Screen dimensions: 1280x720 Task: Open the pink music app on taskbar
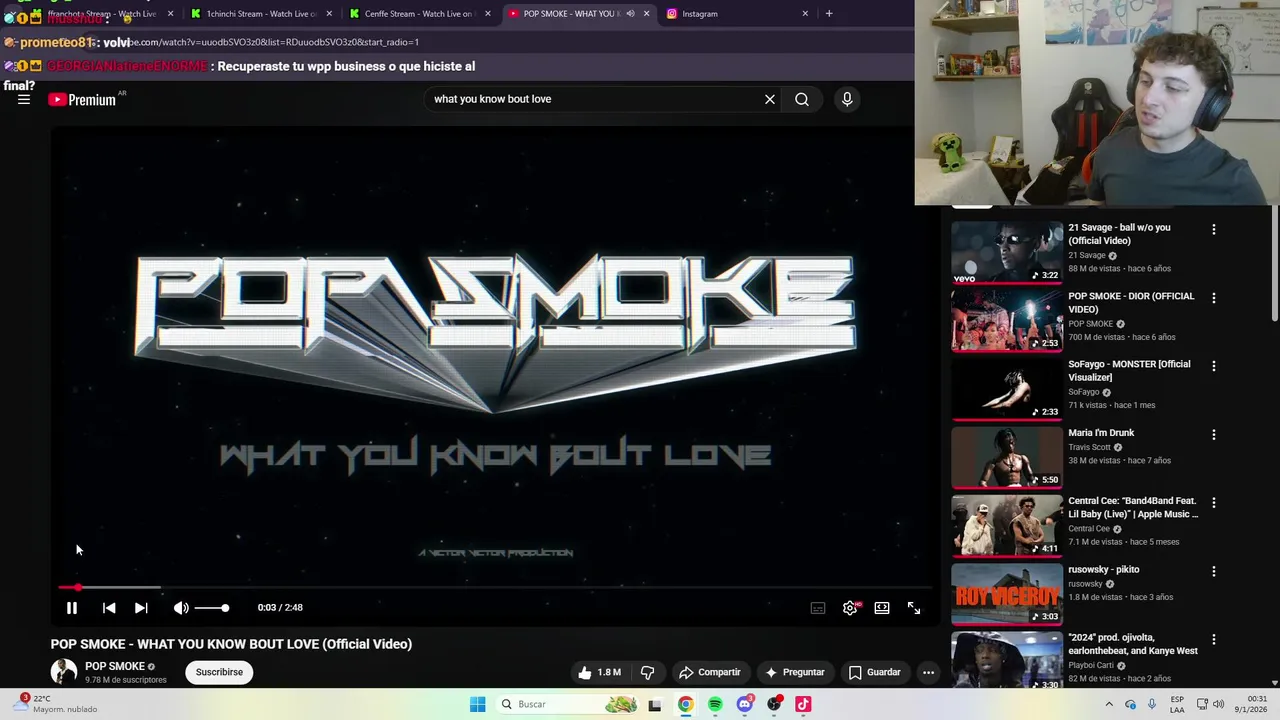pyautogui.click(x=803, y=704)
